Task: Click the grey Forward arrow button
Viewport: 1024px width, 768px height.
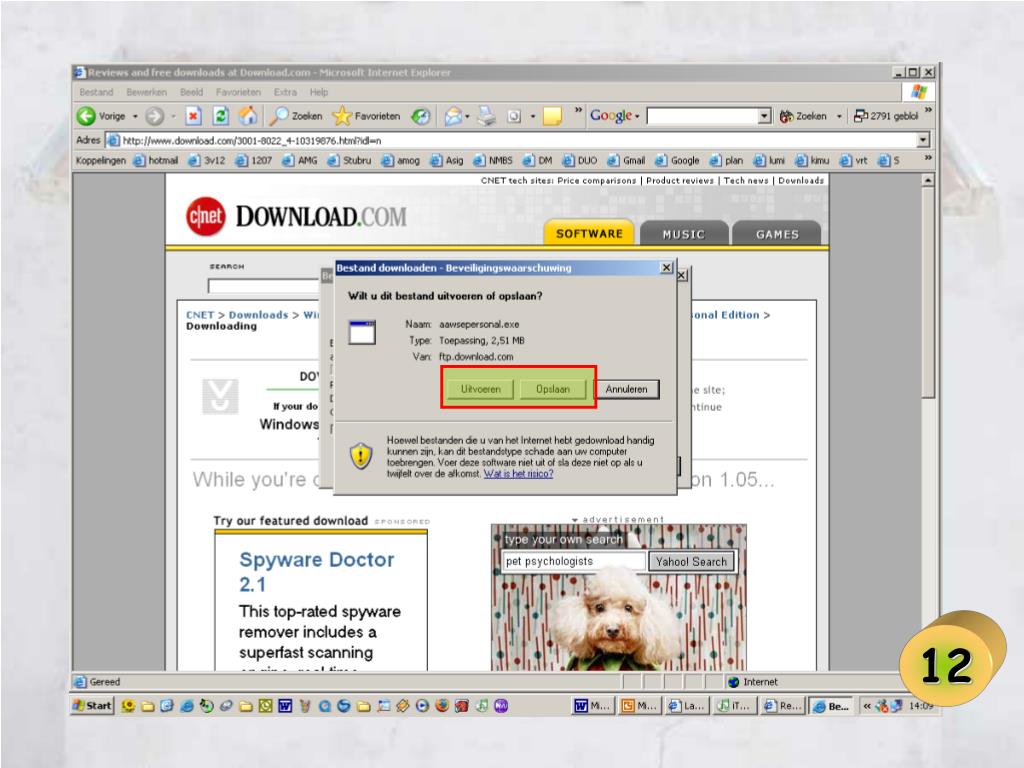Action: [155, 116]
